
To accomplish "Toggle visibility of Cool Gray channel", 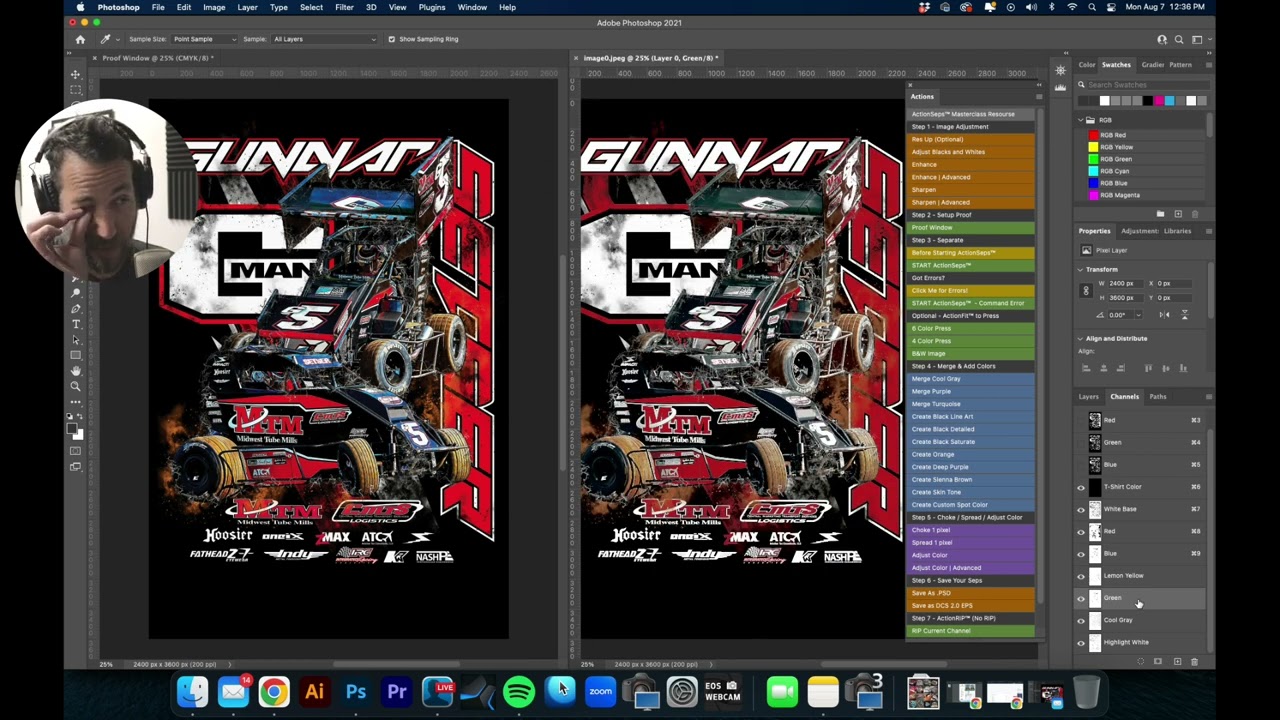I will coord(1081,620).
